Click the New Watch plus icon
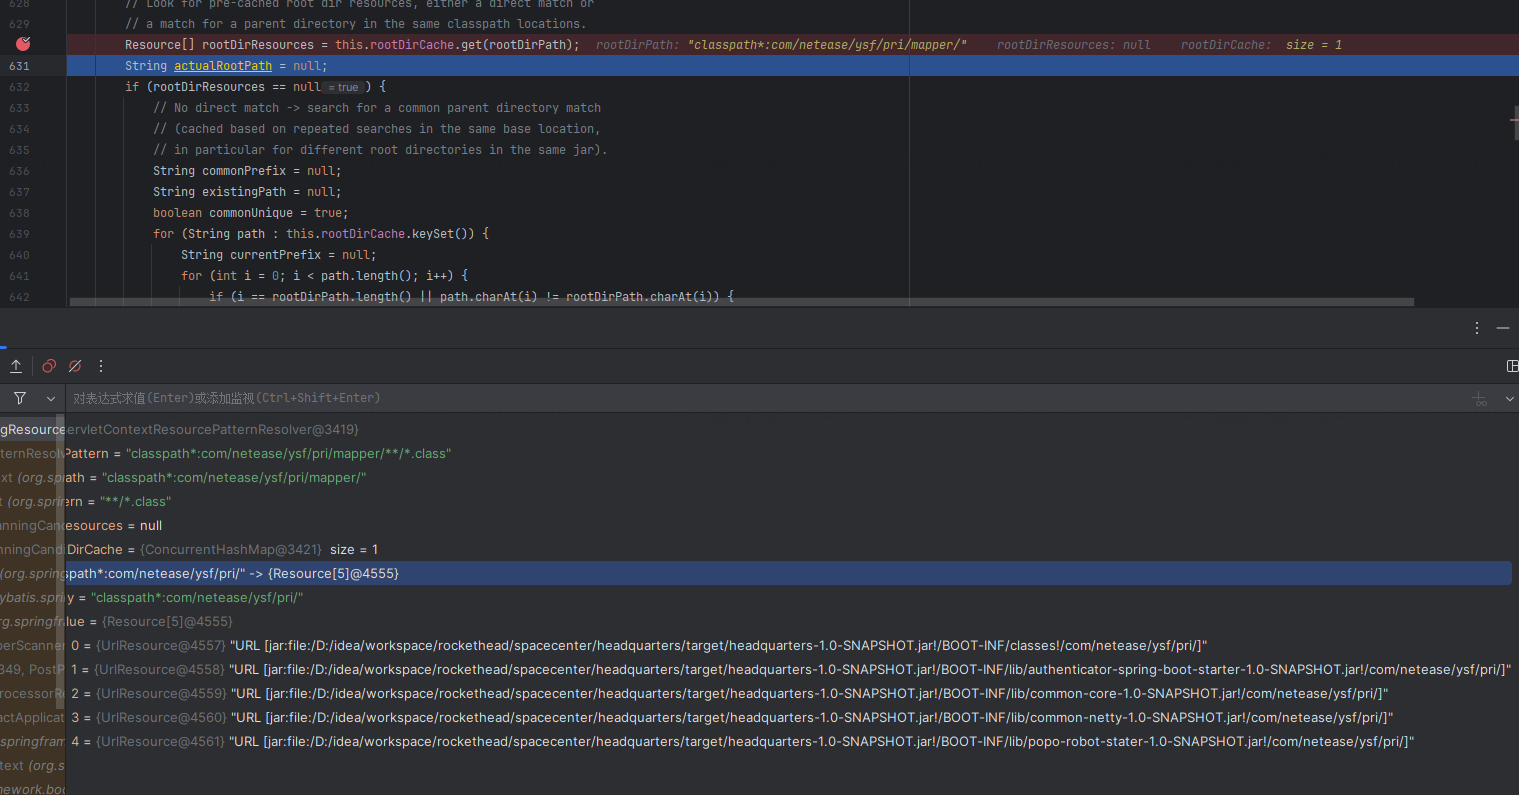This screenshot has height=795, width=1519. pos(1480,397)
